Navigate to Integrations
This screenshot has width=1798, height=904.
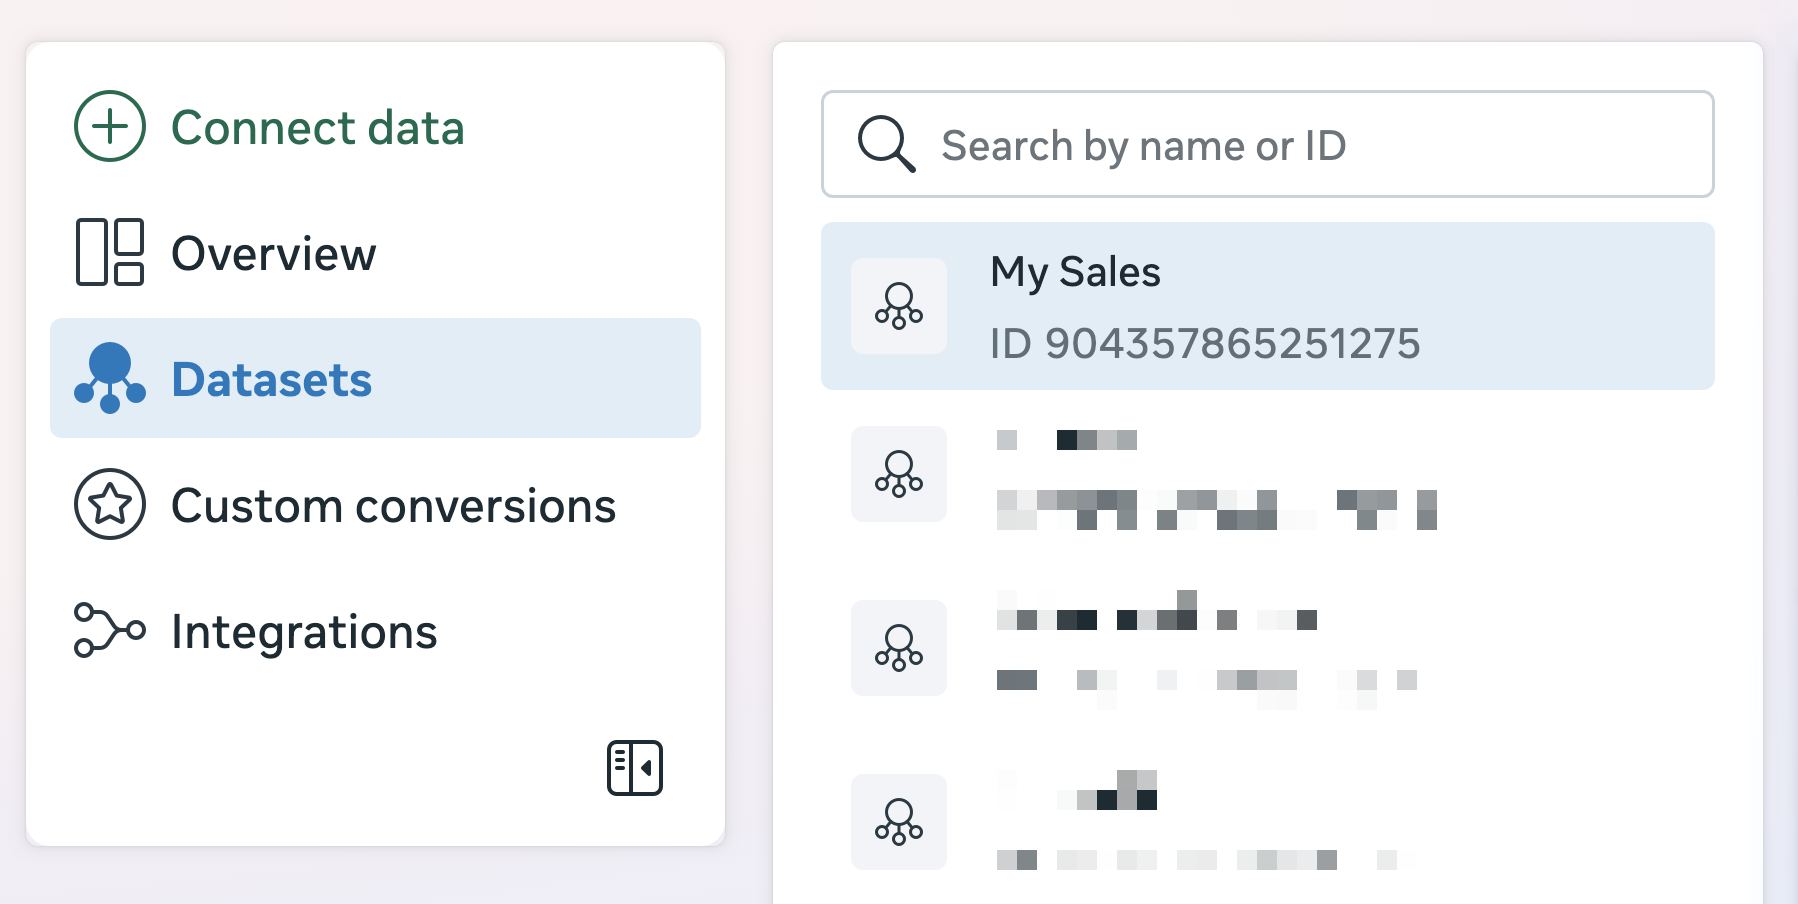tap(304, 632)
